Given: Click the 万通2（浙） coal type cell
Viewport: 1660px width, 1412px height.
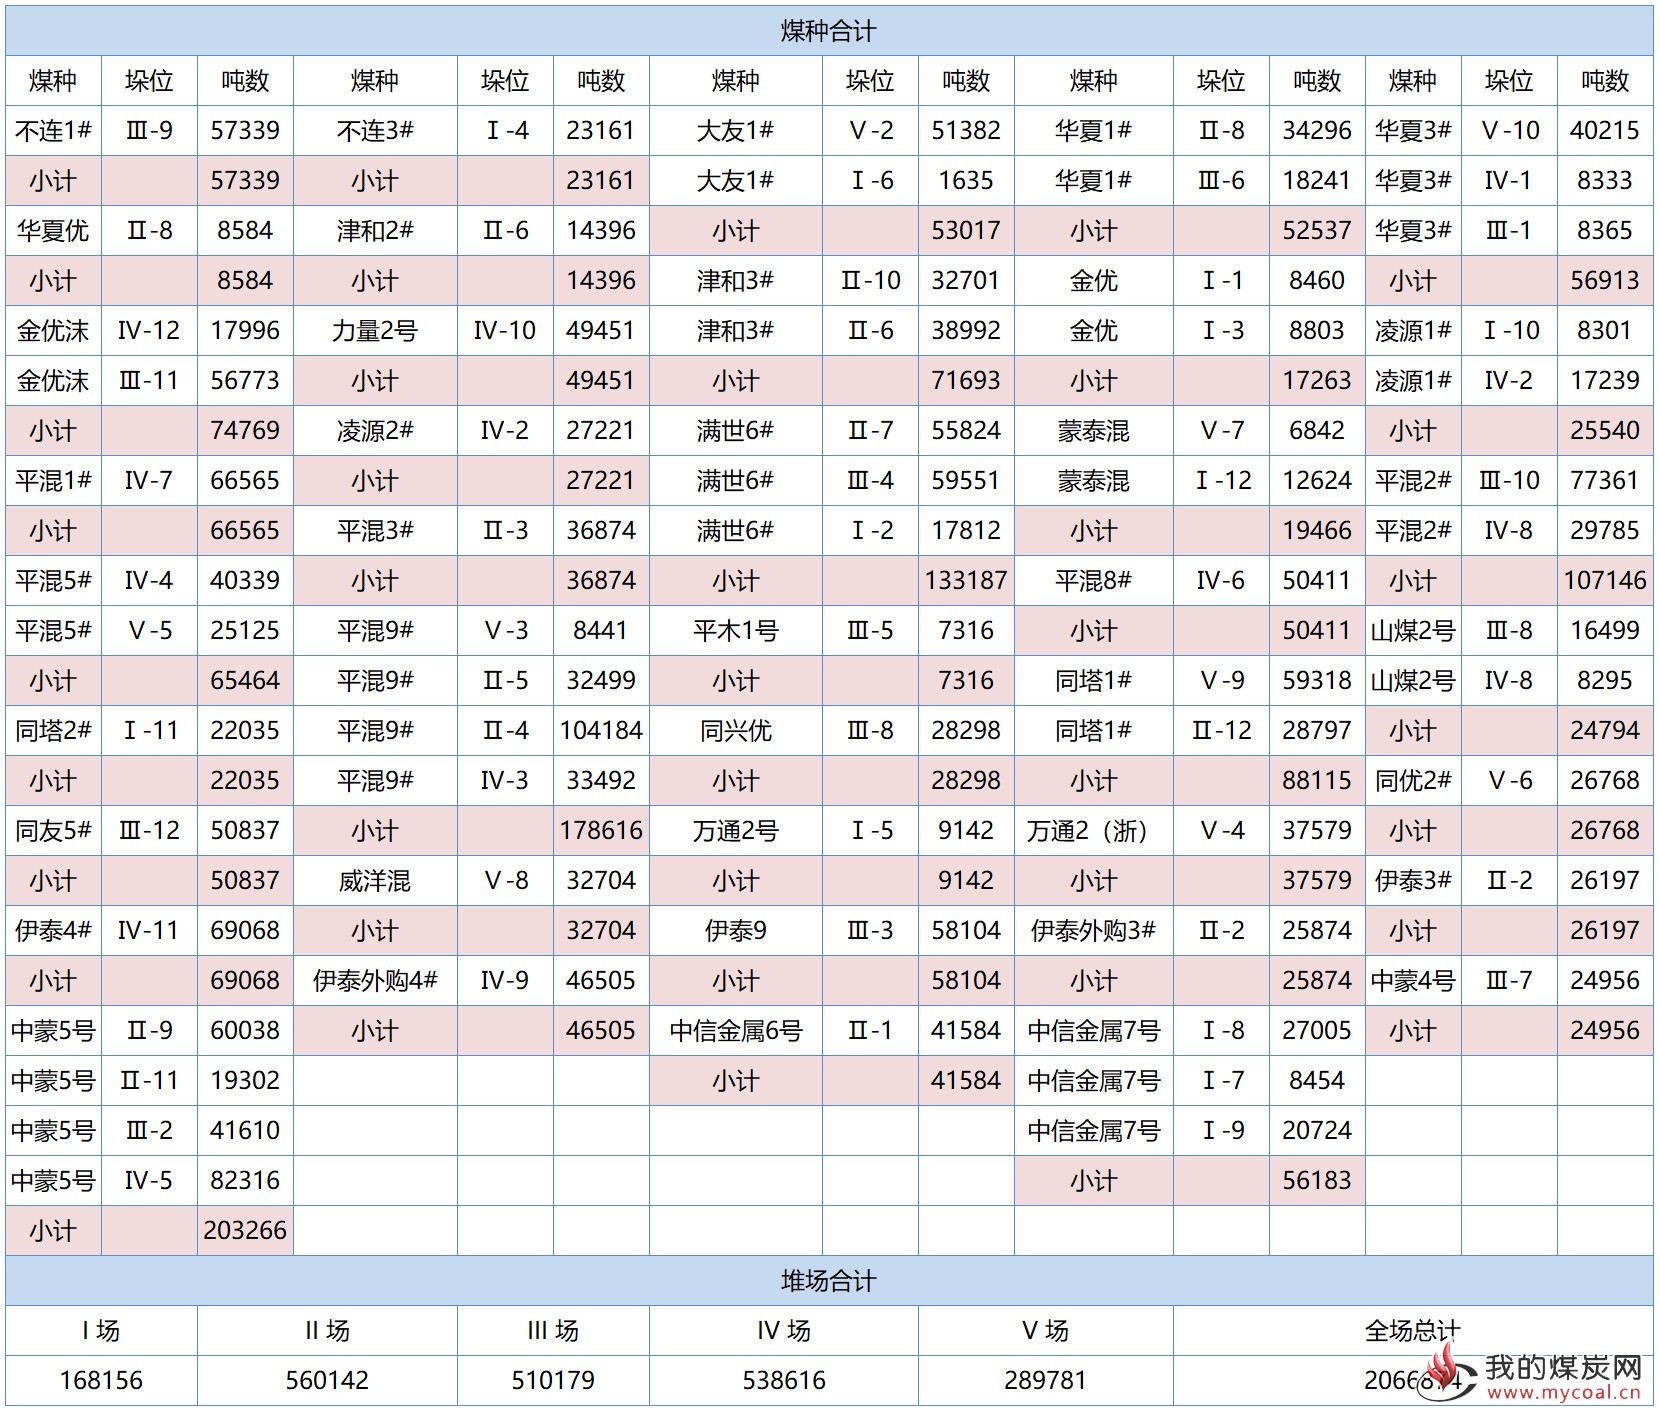Looking at the screenshot, I should (x=1093, y=830).
